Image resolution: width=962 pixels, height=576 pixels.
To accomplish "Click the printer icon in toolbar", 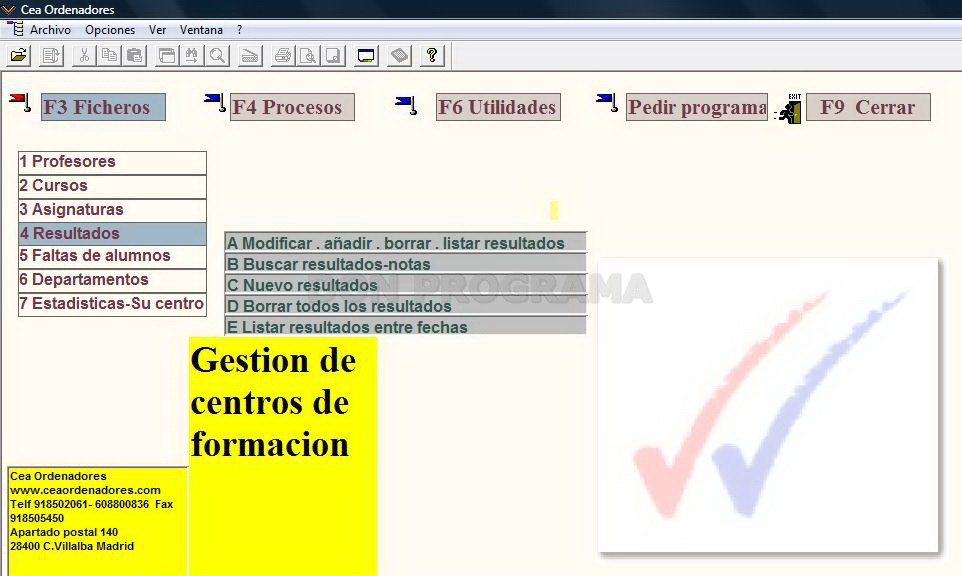I will click(x=283, y=56).
